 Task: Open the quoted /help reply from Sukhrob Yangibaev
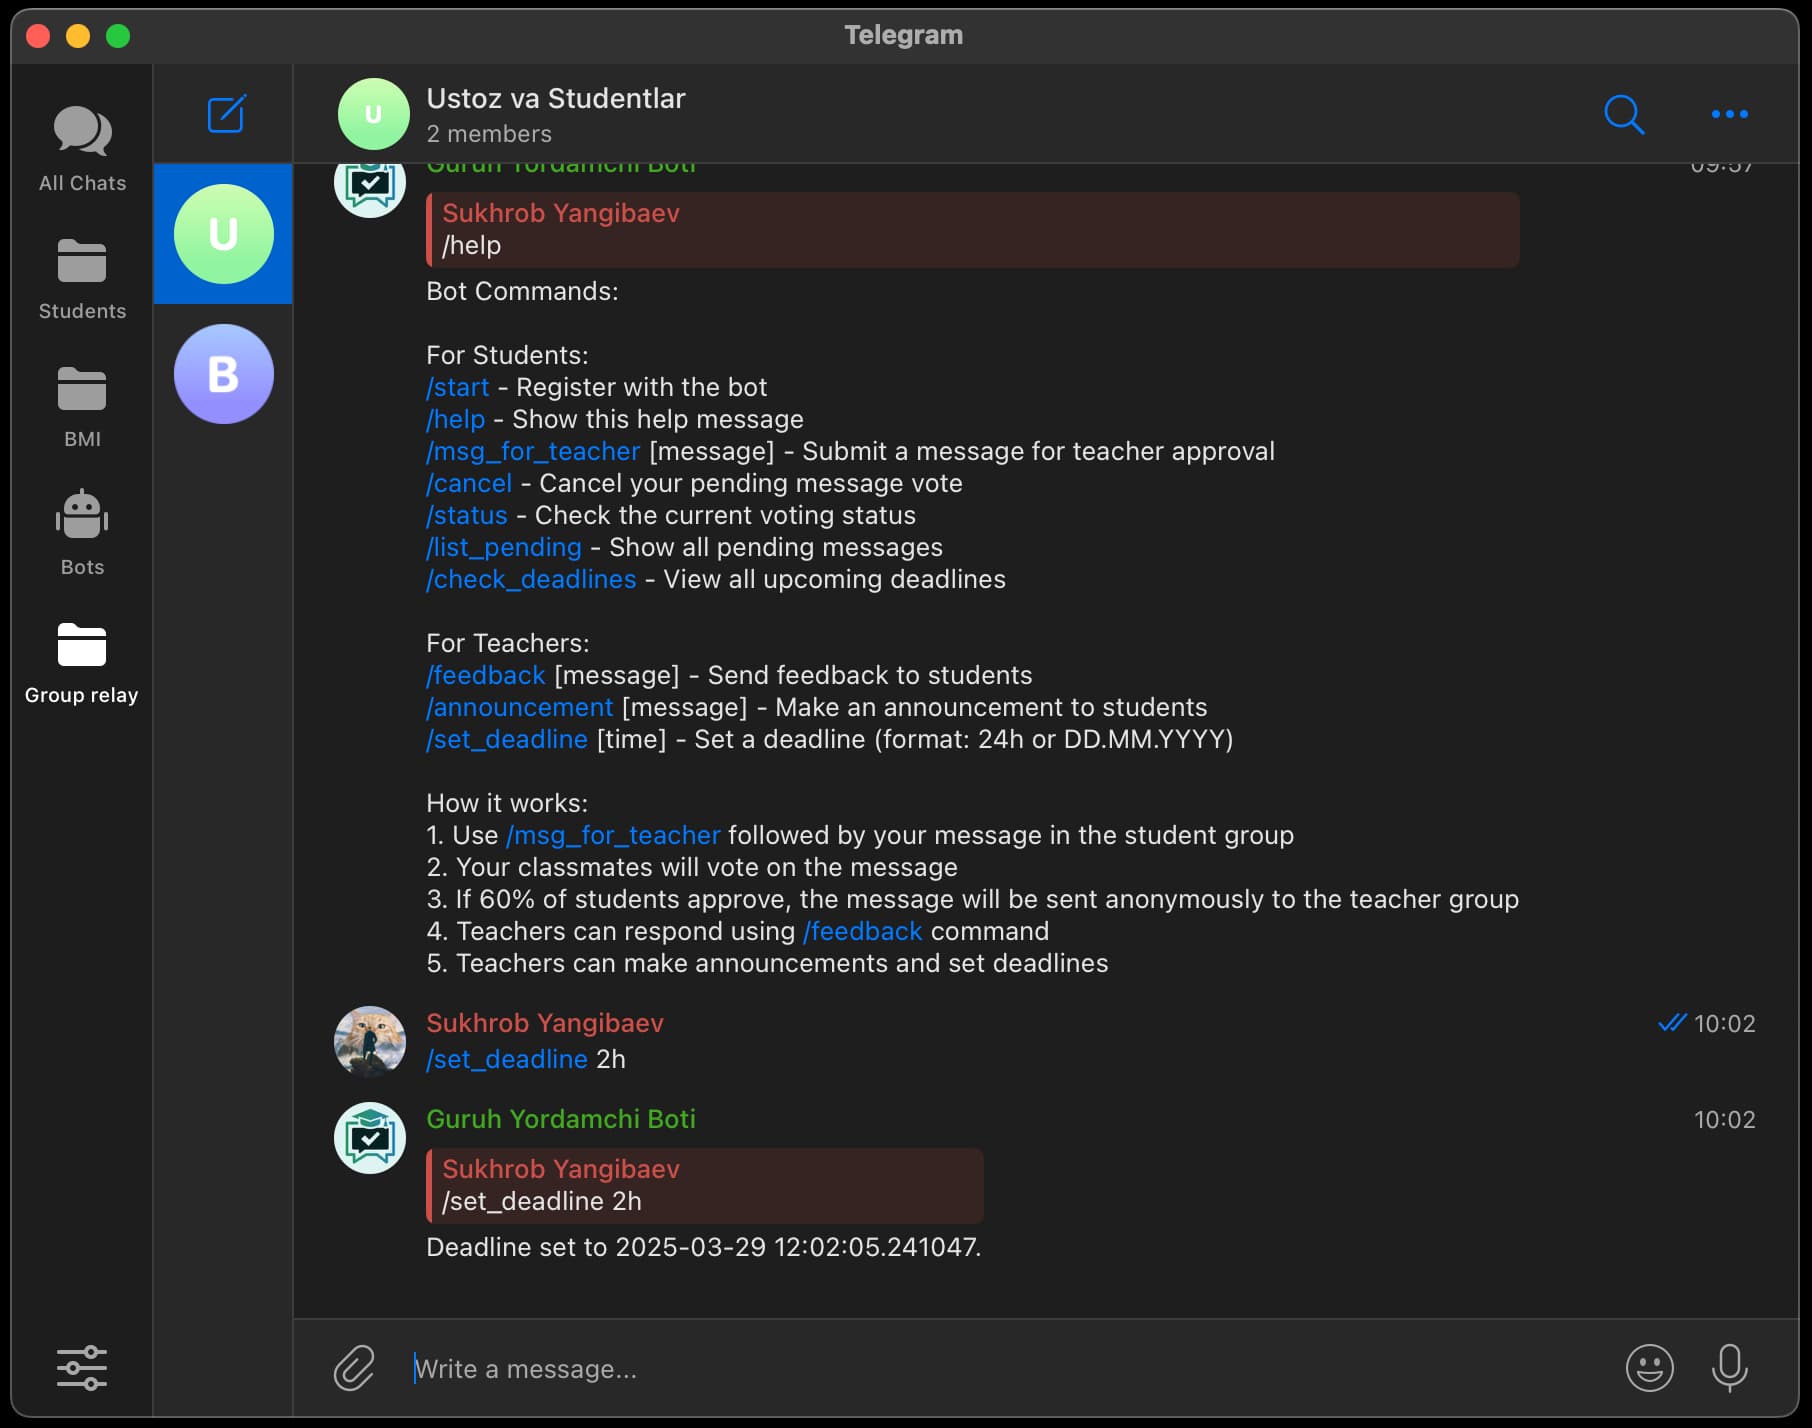click(972, 230)
